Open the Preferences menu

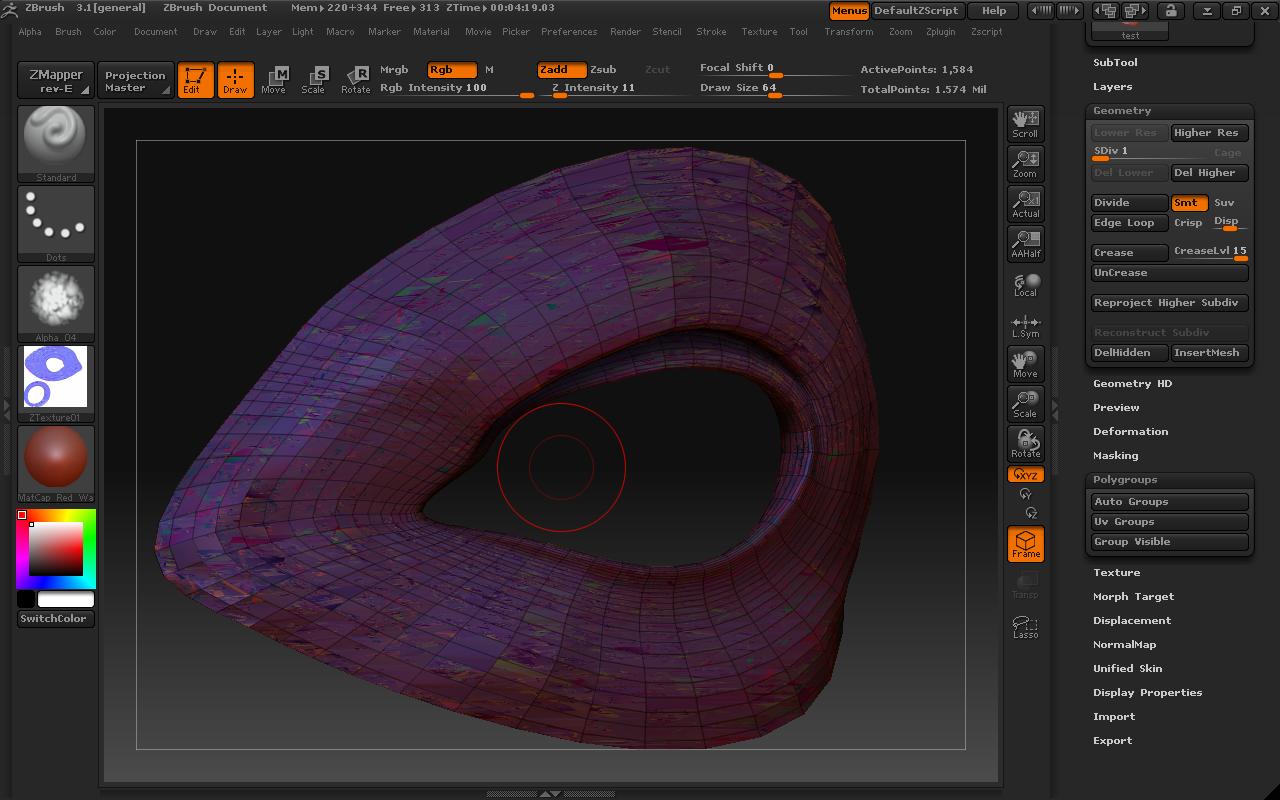pyautogui.click(x=569, y=31)
